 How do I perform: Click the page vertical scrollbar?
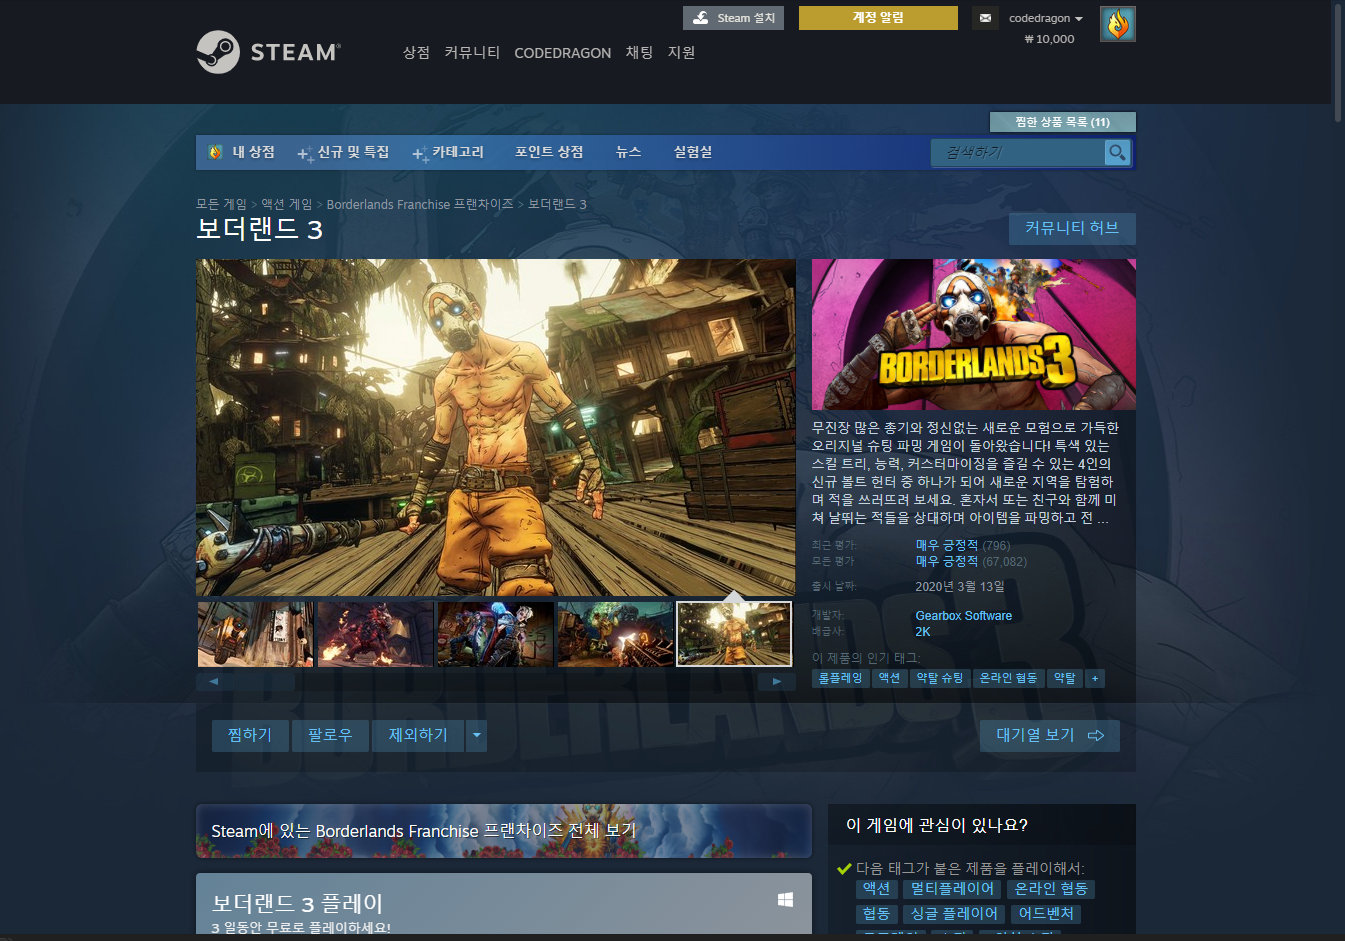(1338, 62)
